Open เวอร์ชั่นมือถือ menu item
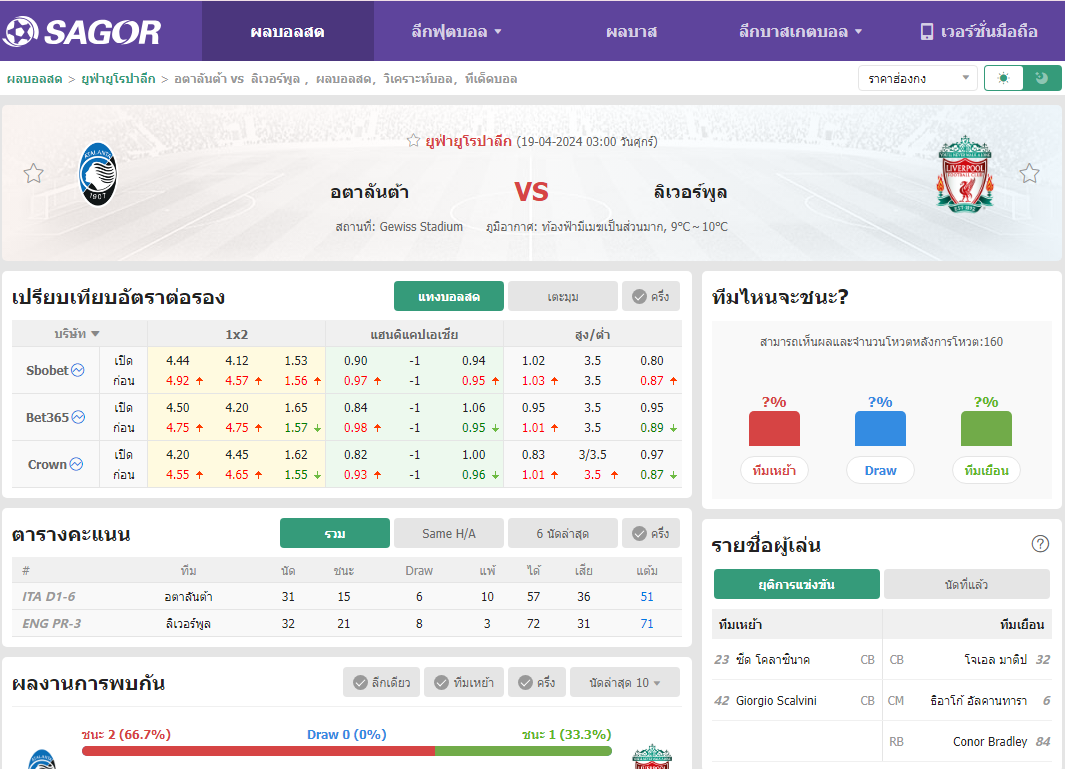This screenshot has height=769, width=1065. [979, 31]
